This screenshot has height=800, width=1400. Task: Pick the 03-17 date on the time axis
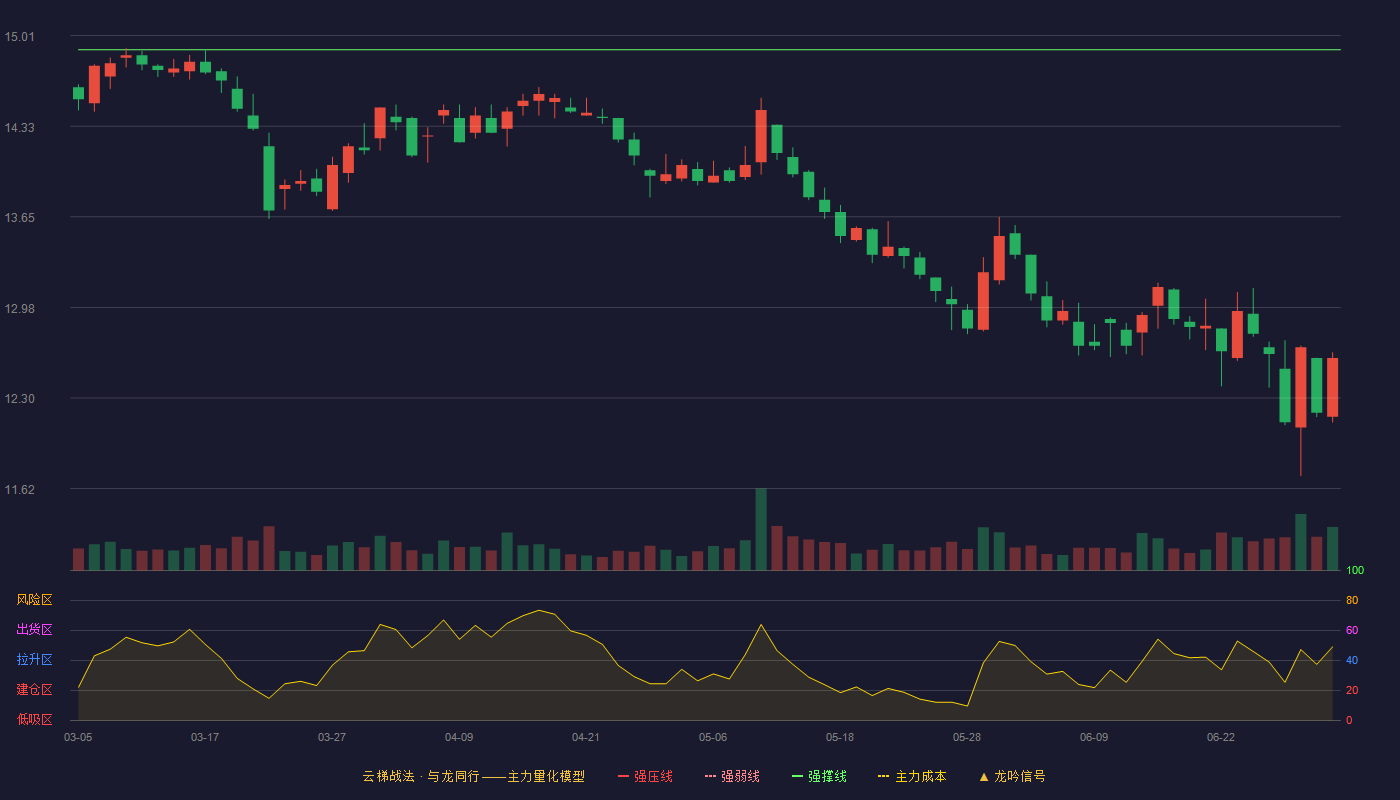tap(205, 737)
